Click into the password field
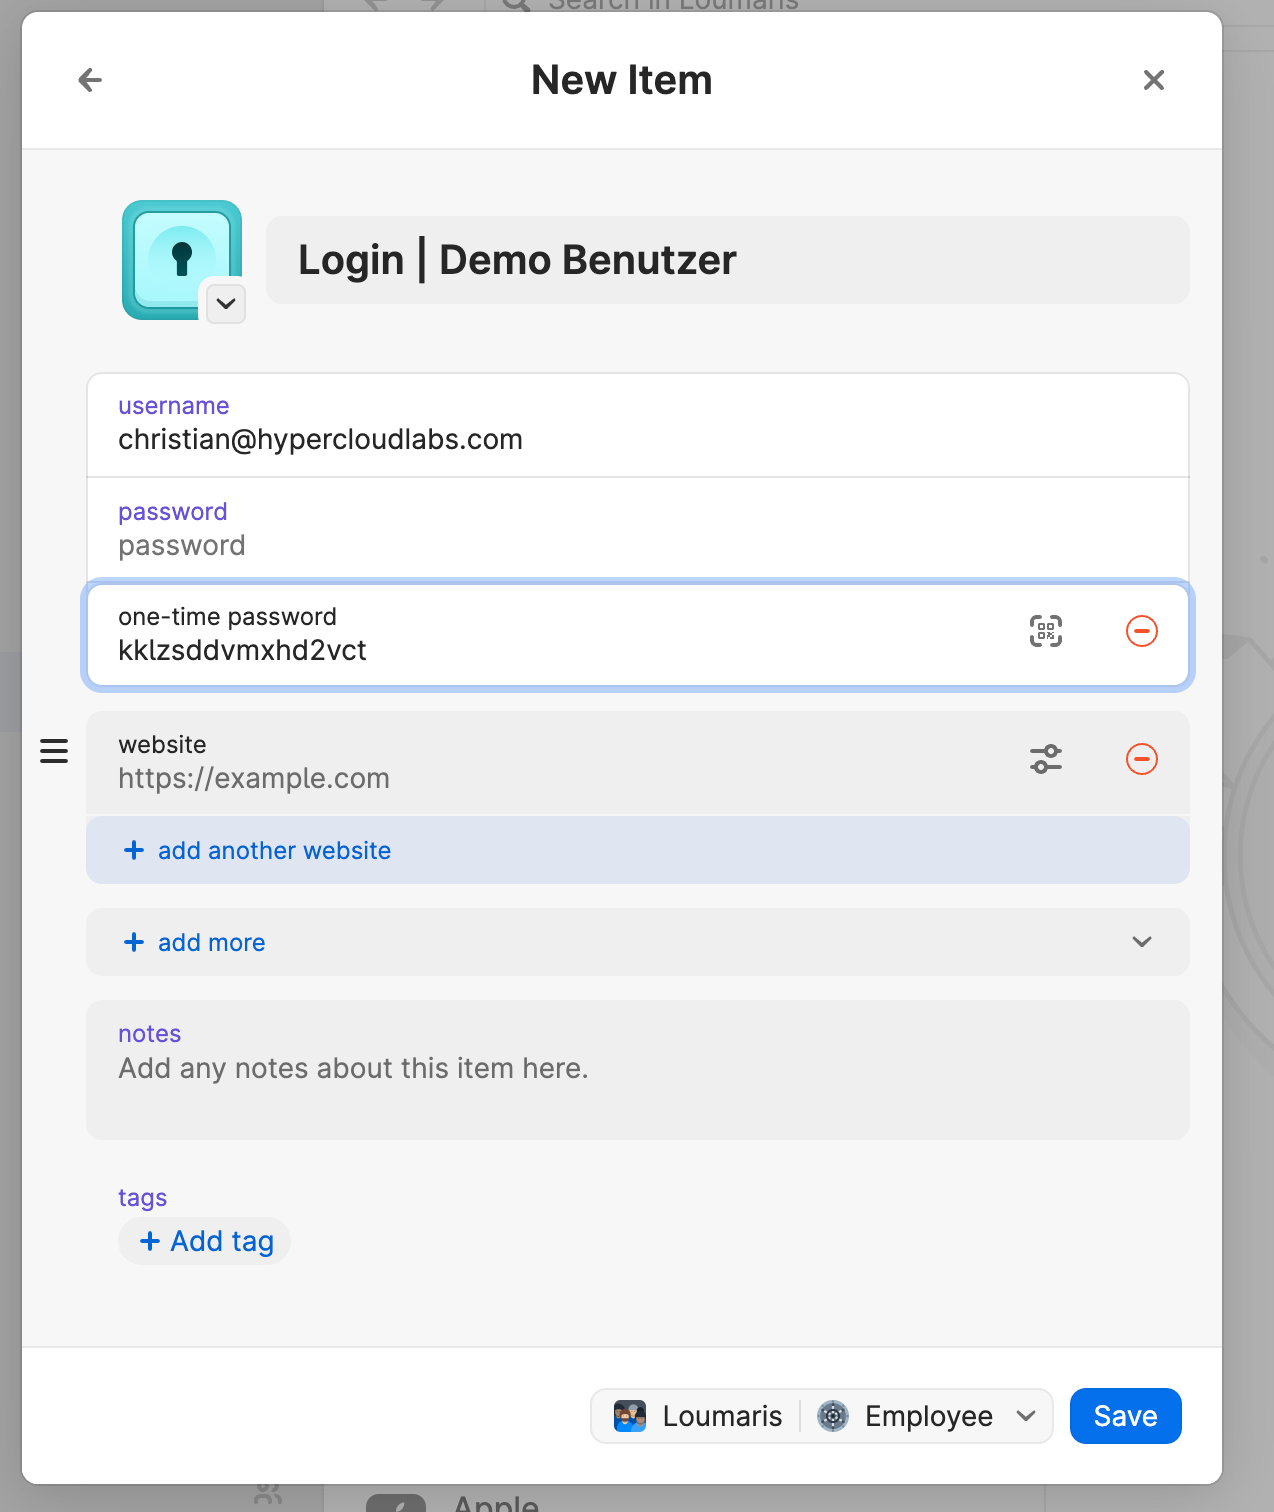 click(x=637, y=545)
